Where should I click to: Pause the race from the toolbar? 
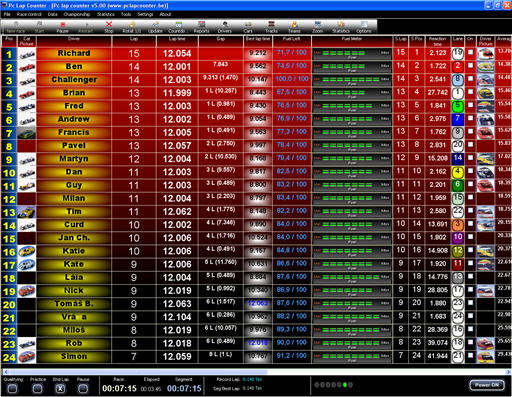coord(62,27)
